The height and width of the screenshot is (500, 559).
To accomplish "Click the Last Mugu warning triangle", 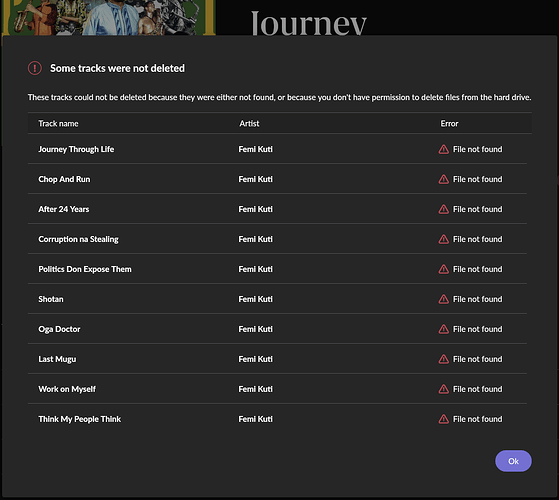I will [443, 359].
